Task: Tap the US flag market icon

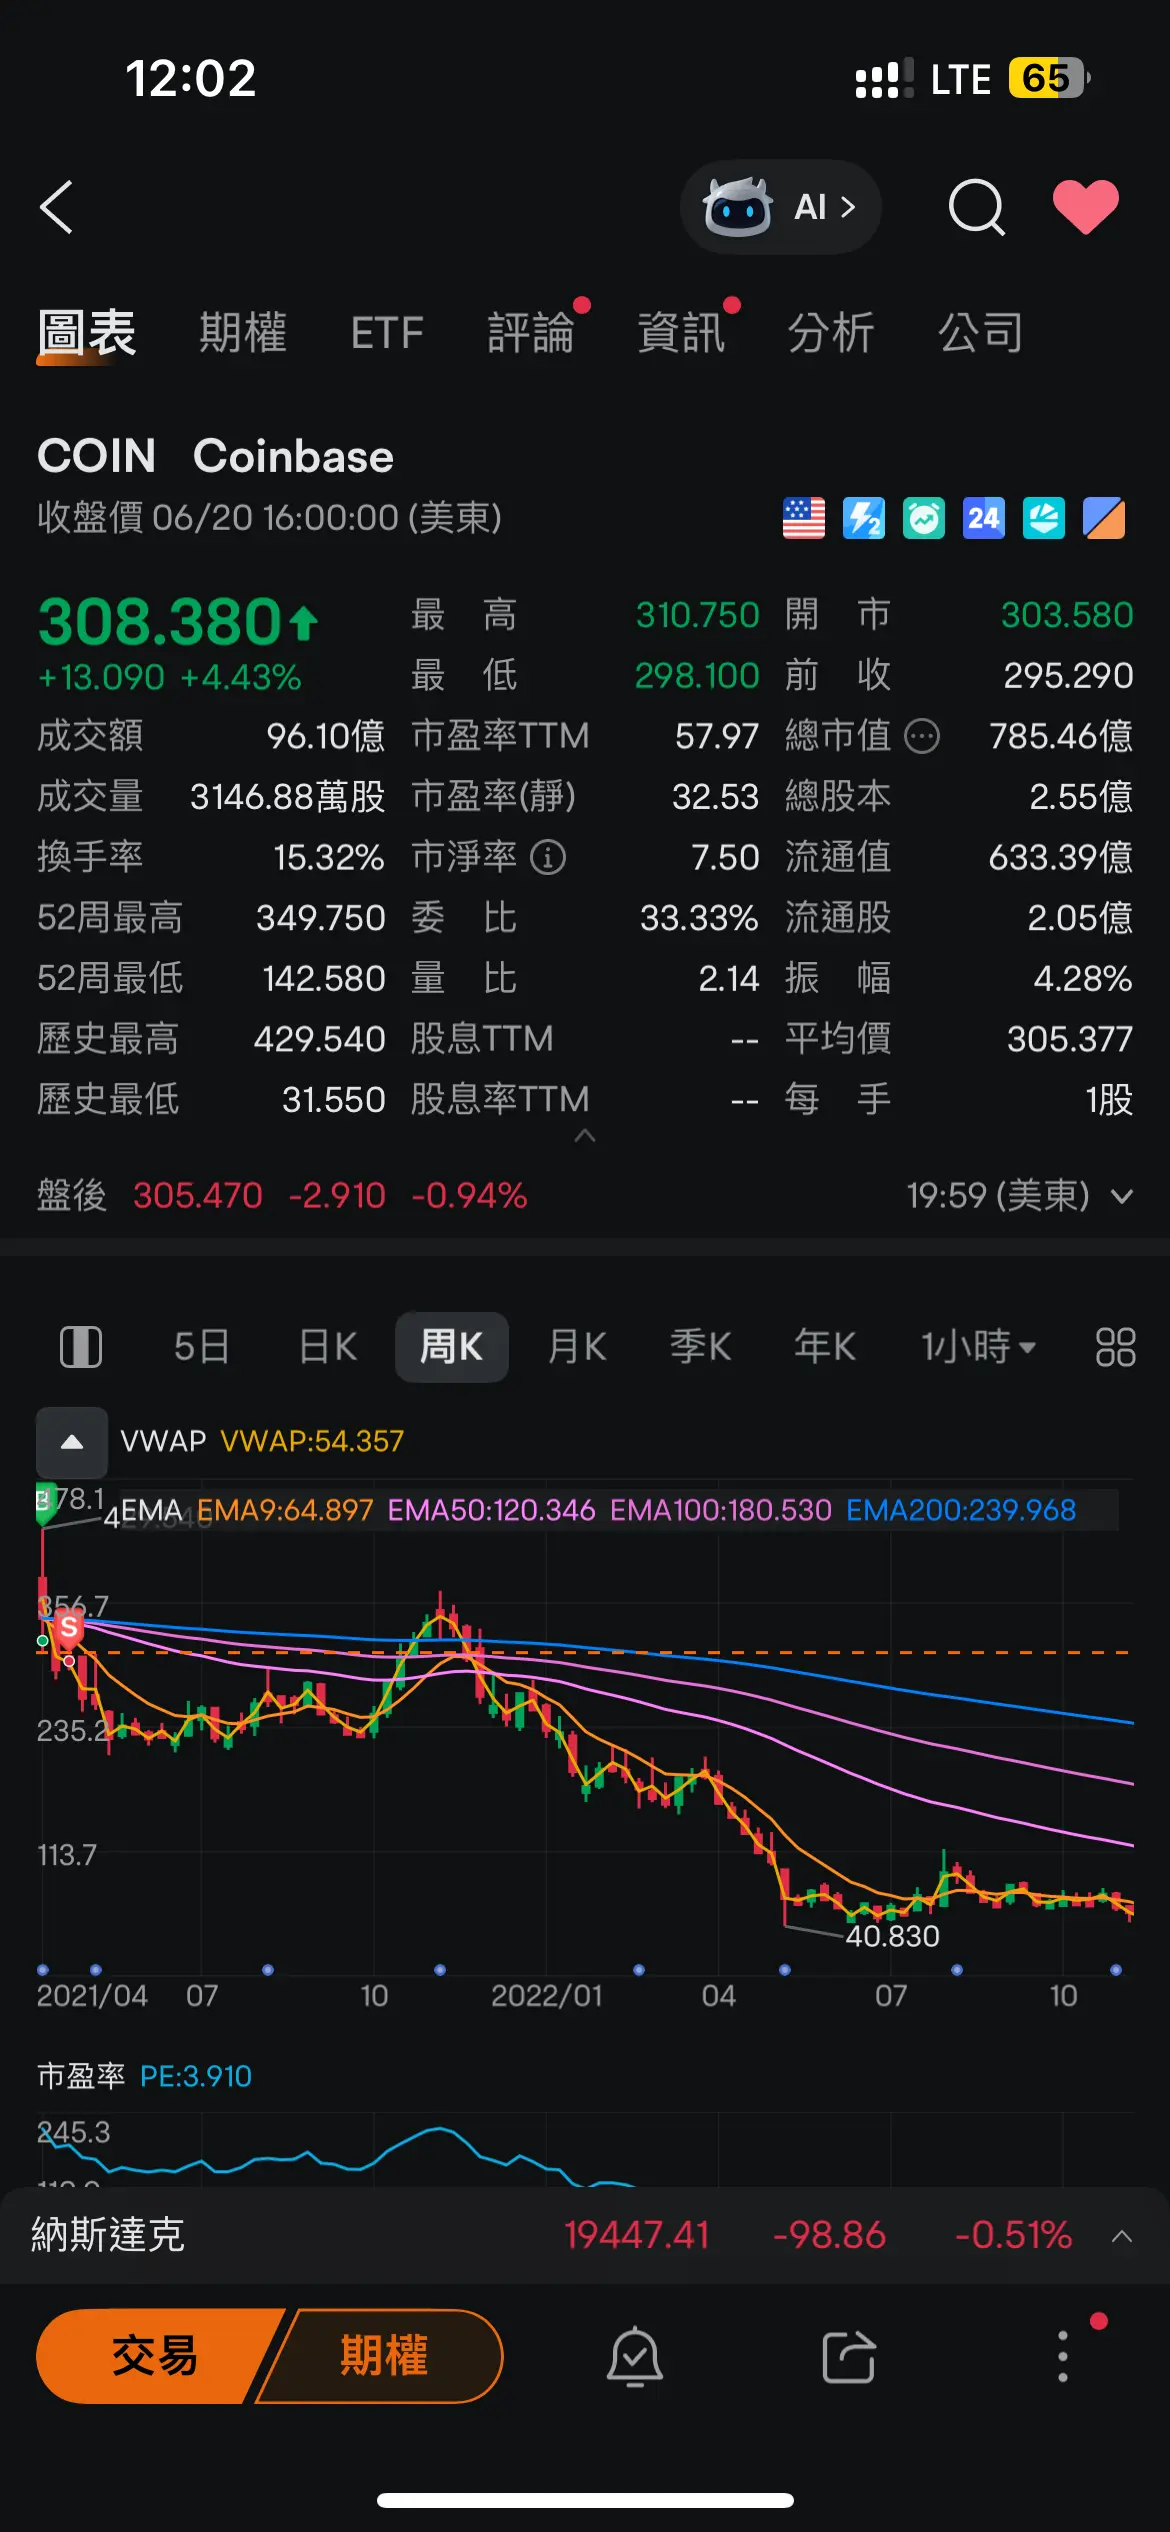Action: point(804,518)
